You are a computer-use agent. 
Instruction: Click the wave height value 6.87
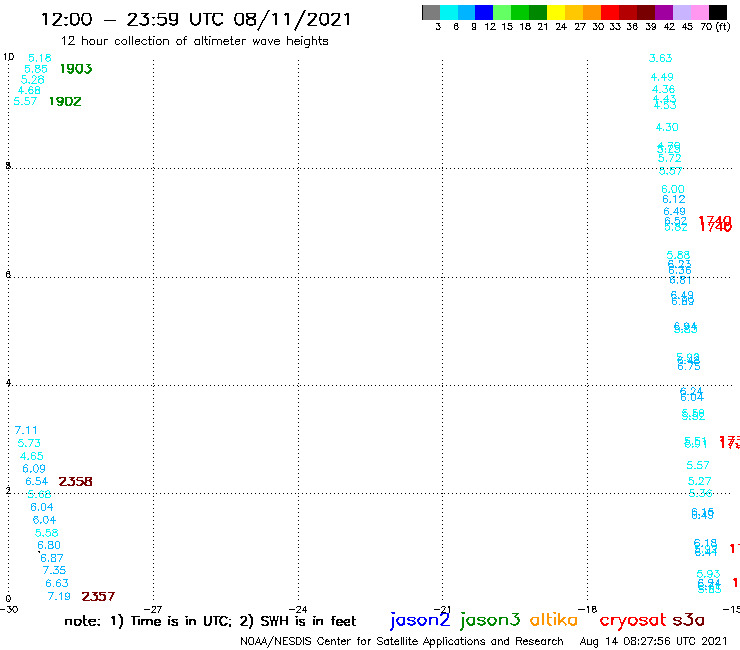click(x=52, y=558)
